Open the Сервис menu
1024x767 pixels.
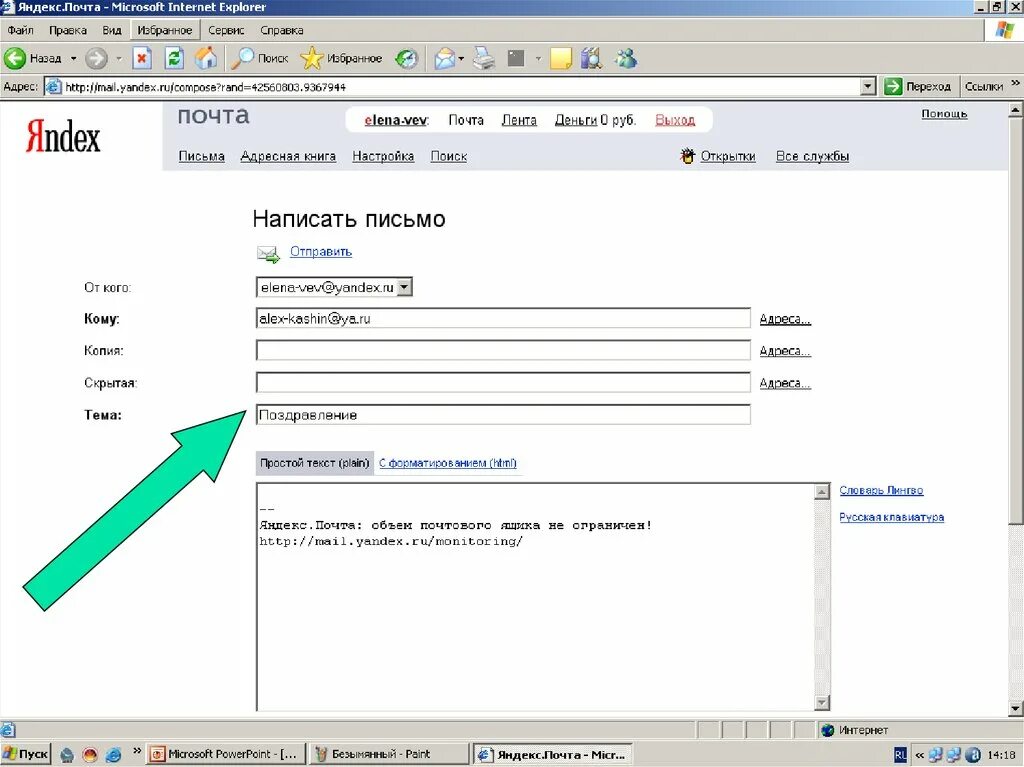pos(226,30)
